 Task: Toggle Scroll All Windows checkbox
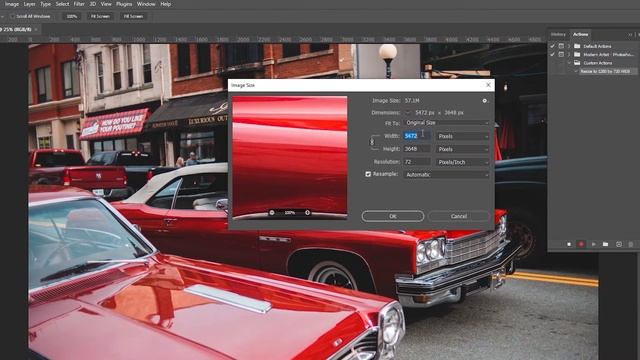(x=12, y=16)
